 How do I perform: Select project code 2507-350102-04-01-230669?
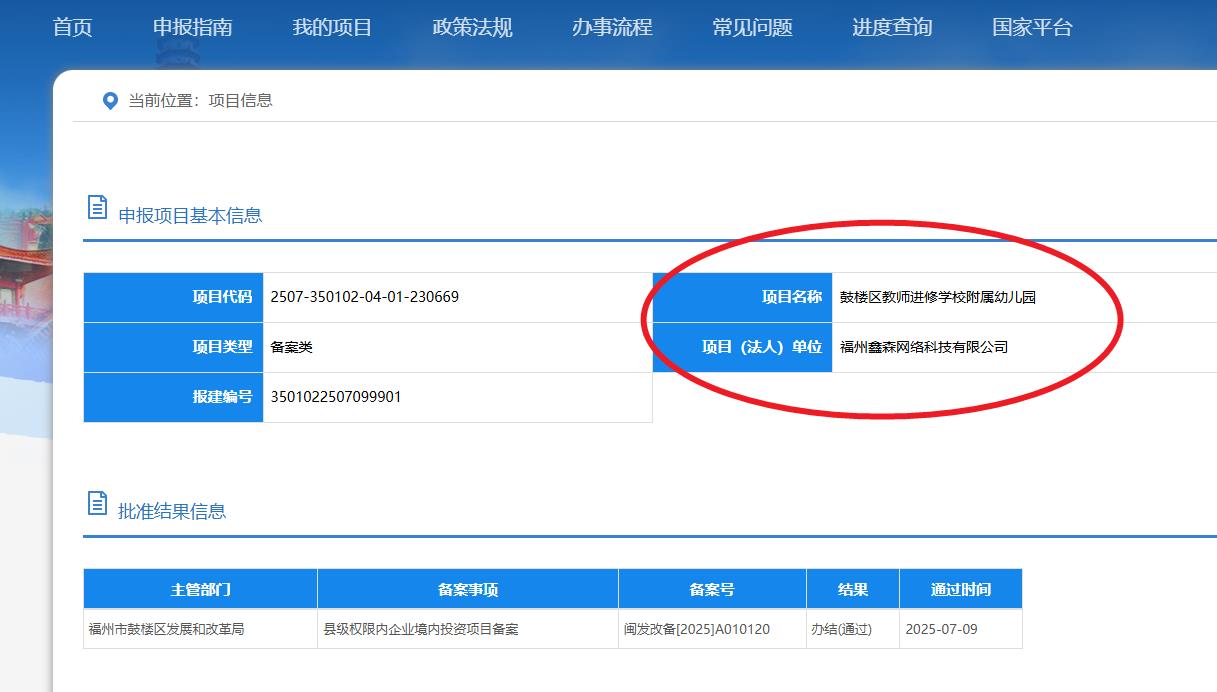pyautogui.click(x=365, y=297)
